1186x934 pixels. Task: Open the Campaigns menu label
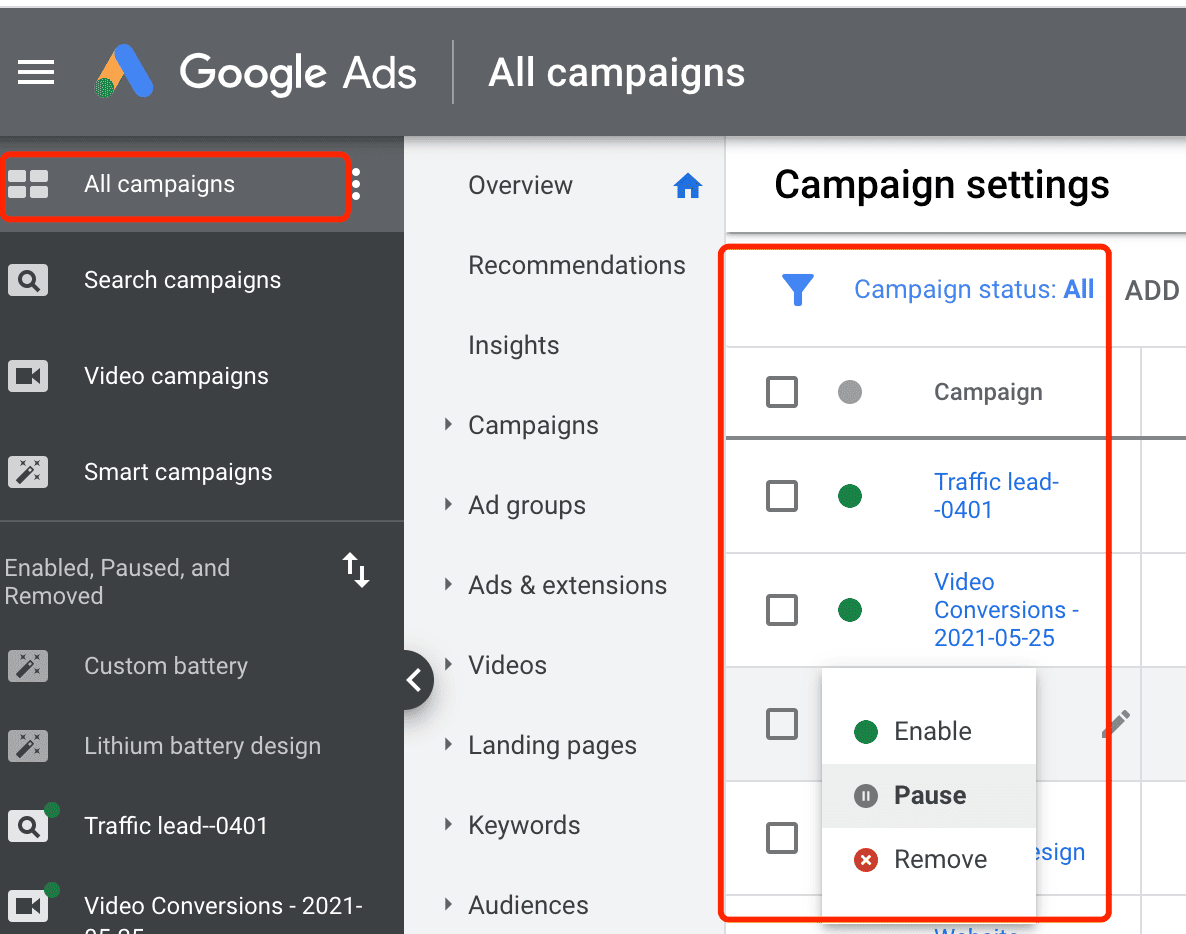[x=533, y=425]
